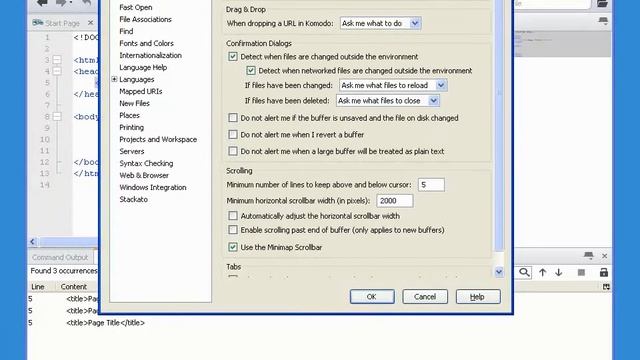The image size is (640, 360).
Task: Open the files have been changed dropdown
Action: pos(393,85)
